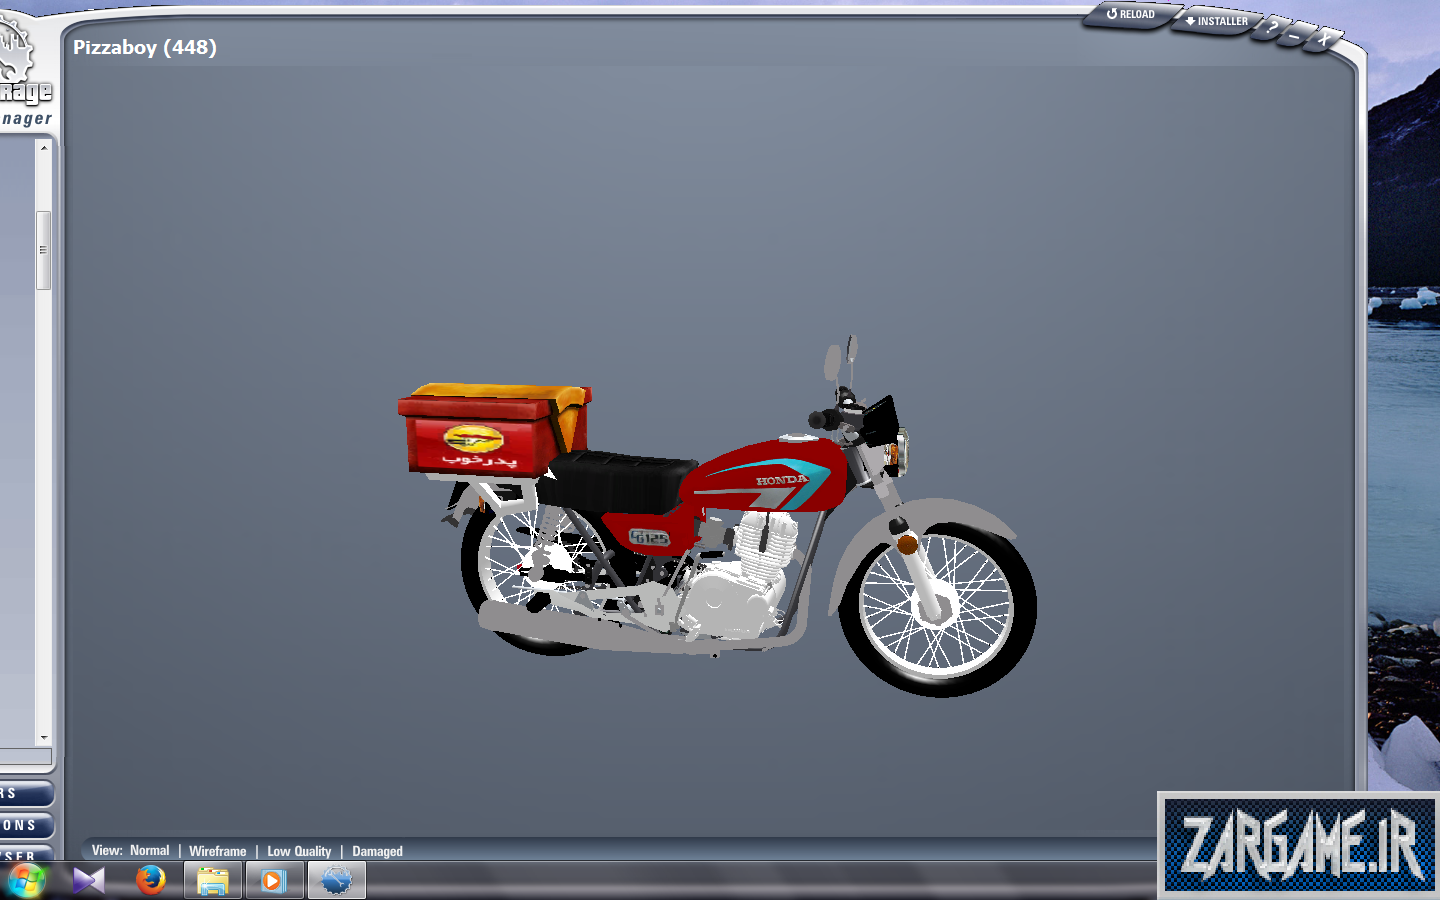Click the Pizzaboy motorcycle 3D preview
1440x900 pixels.
pos(716,517)
